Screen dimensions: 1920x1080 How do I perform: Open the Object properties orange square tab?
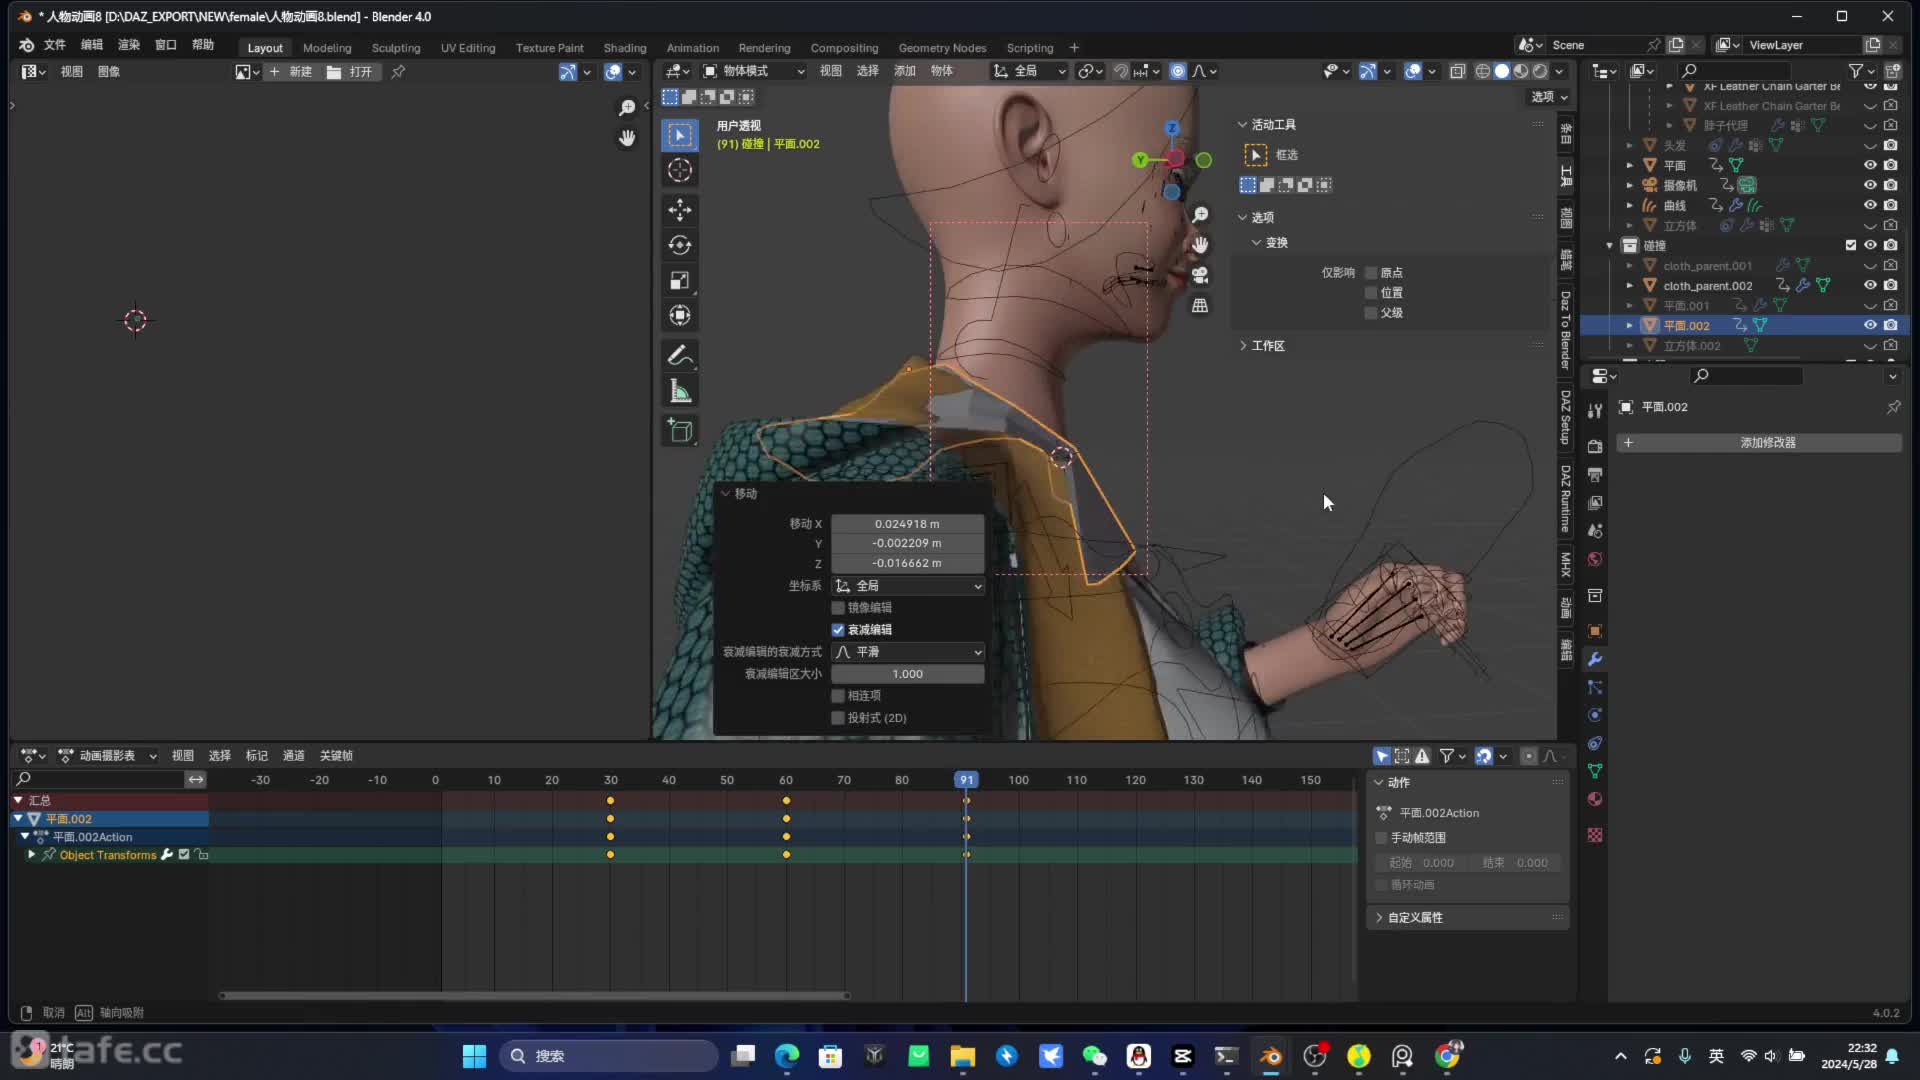(1595, 631)
